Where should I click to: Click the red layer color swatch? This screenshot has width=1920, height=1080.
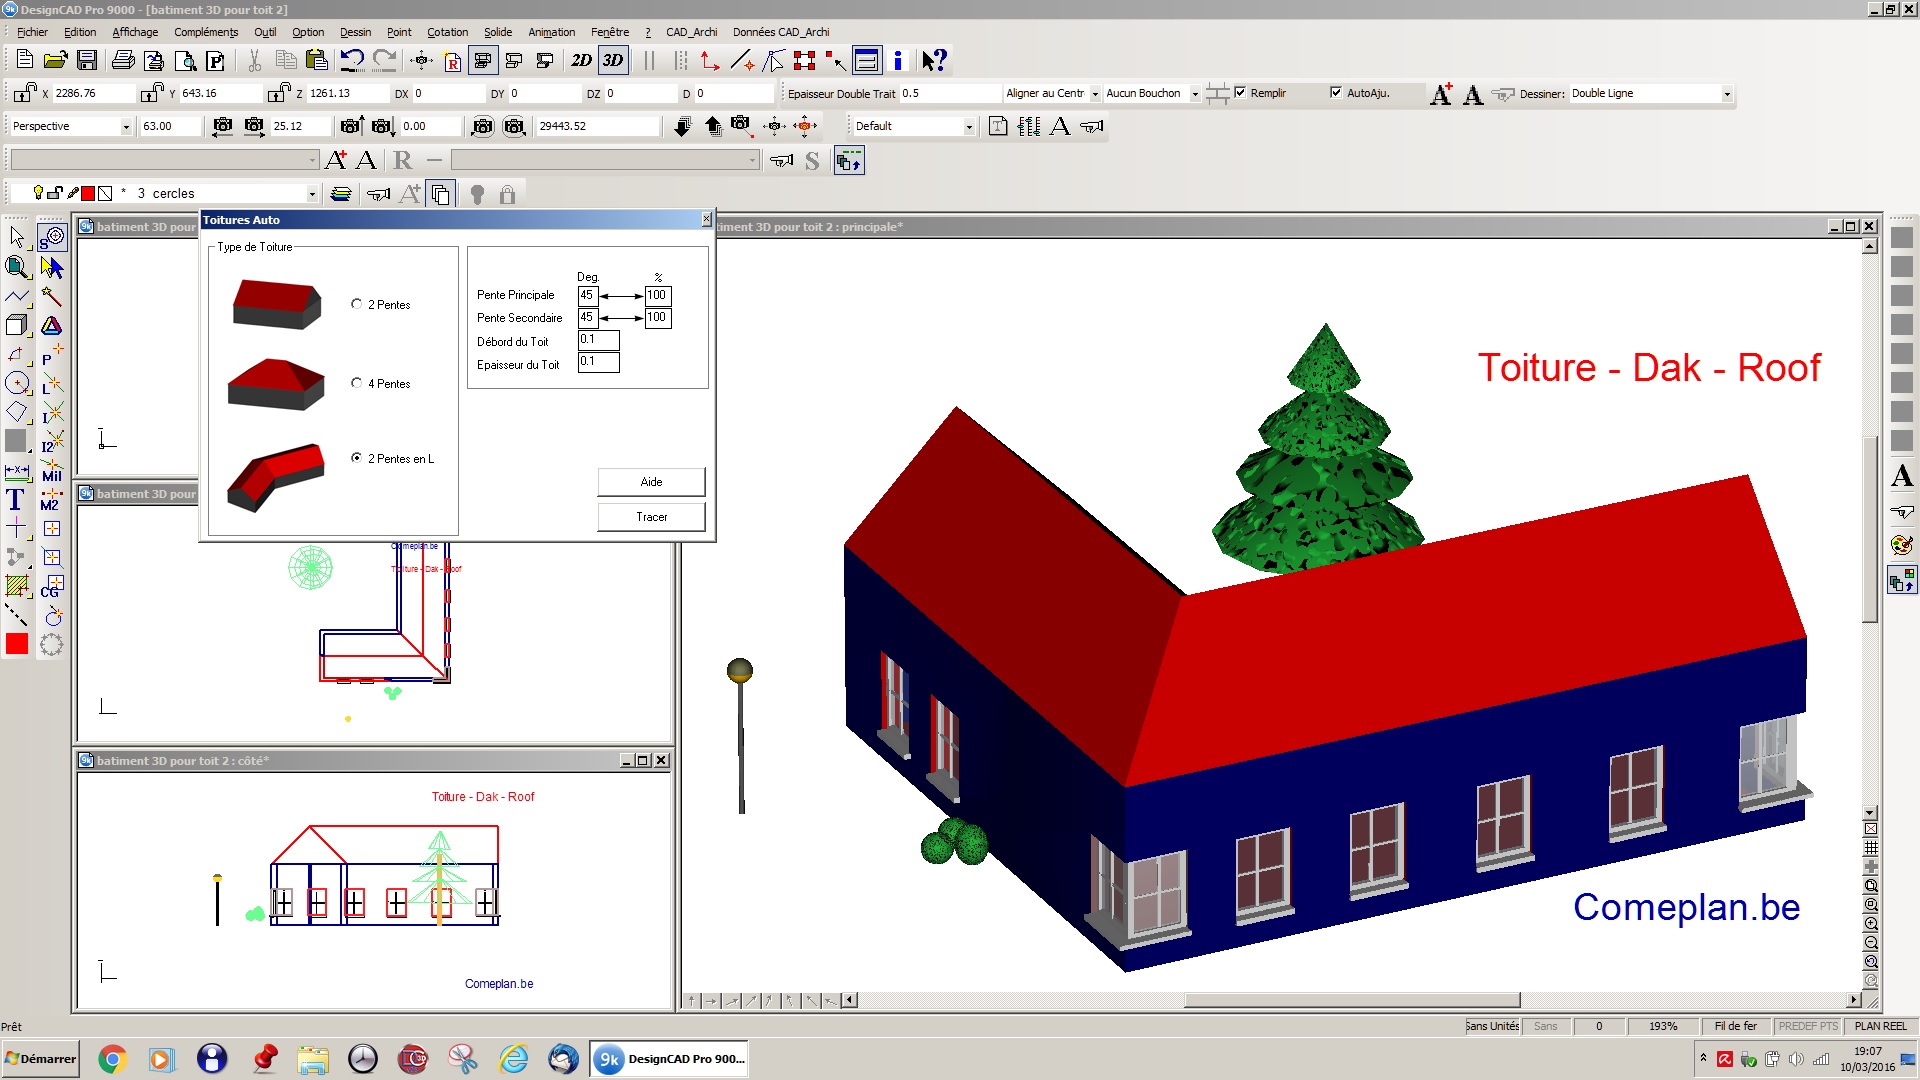(x=88, y=193)
